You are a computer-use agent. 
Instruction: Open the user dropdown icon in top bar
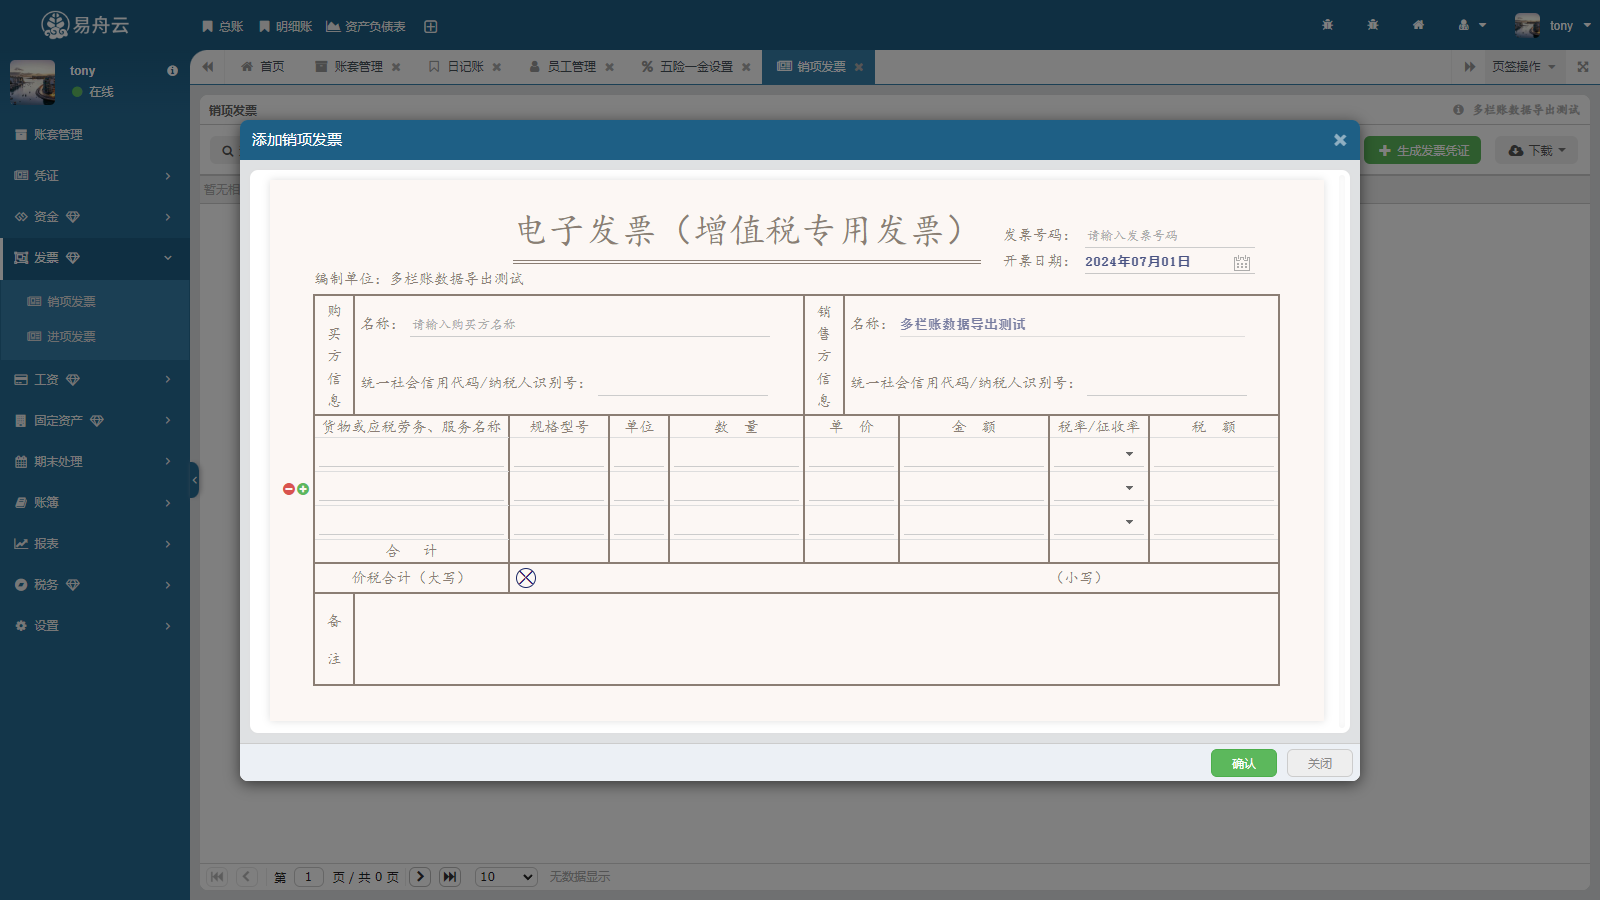(x=1472, y=25)
